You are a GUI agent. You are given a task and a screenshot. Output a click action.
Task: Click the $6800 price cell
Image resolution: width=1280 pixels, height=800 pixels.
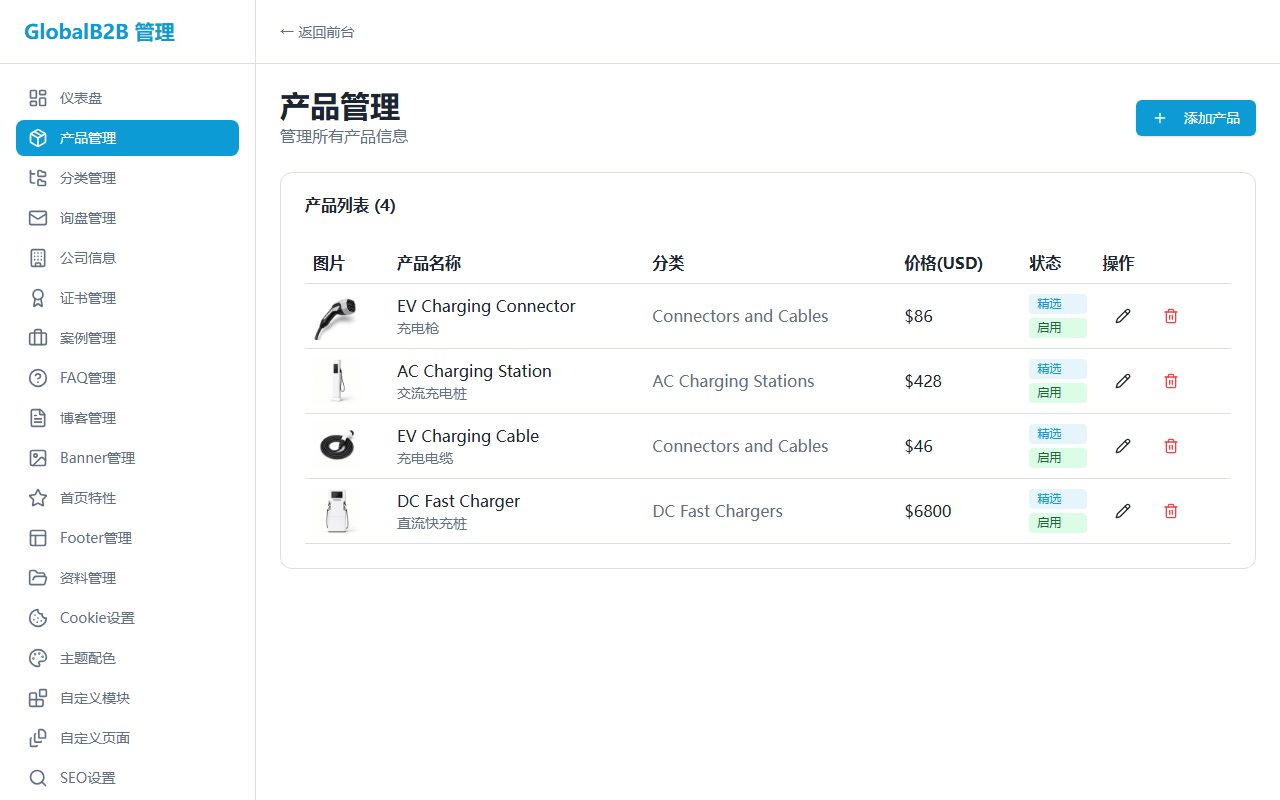pos(928,511)
